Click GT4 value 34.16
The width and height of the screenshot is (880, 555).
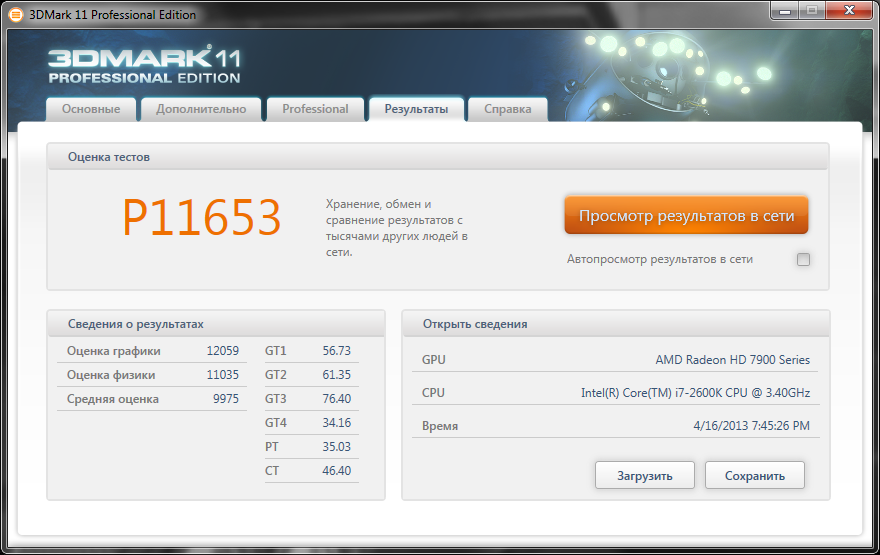point(337,423)
